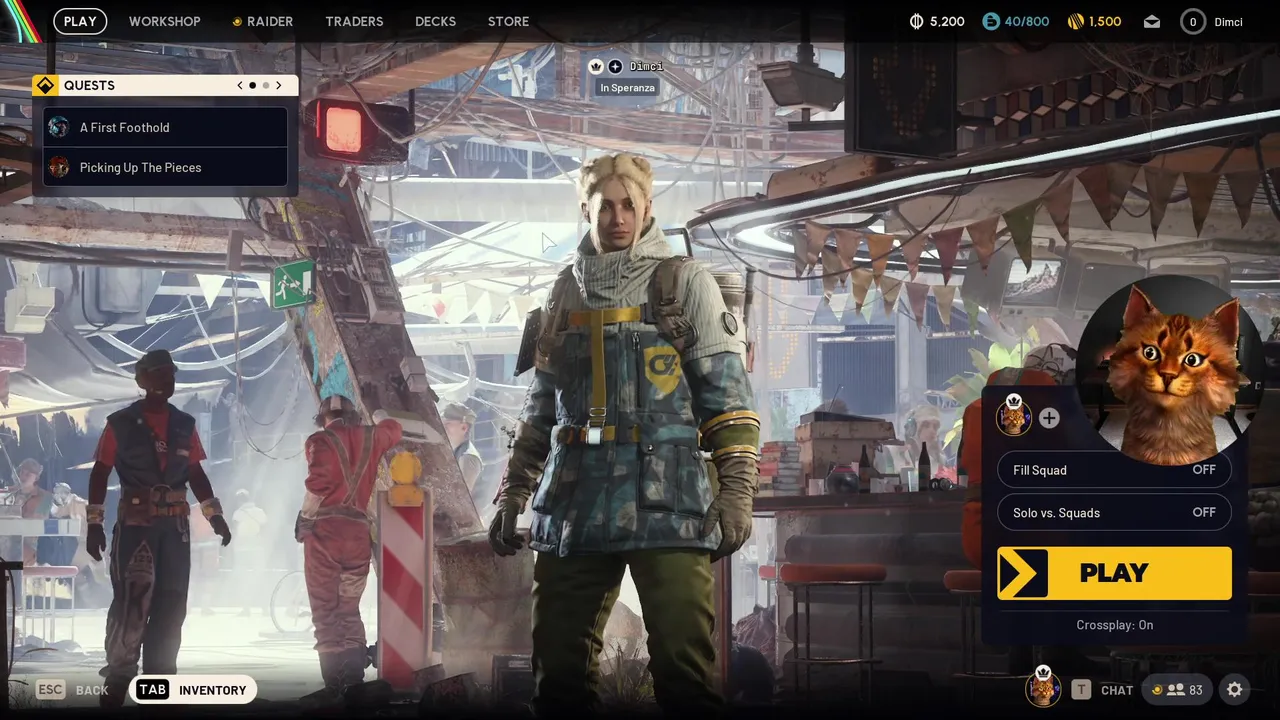This screenshot has height=720, width=1280.
Task: Open CHAT with the T key button
Action: click(x=1103, y=690)
